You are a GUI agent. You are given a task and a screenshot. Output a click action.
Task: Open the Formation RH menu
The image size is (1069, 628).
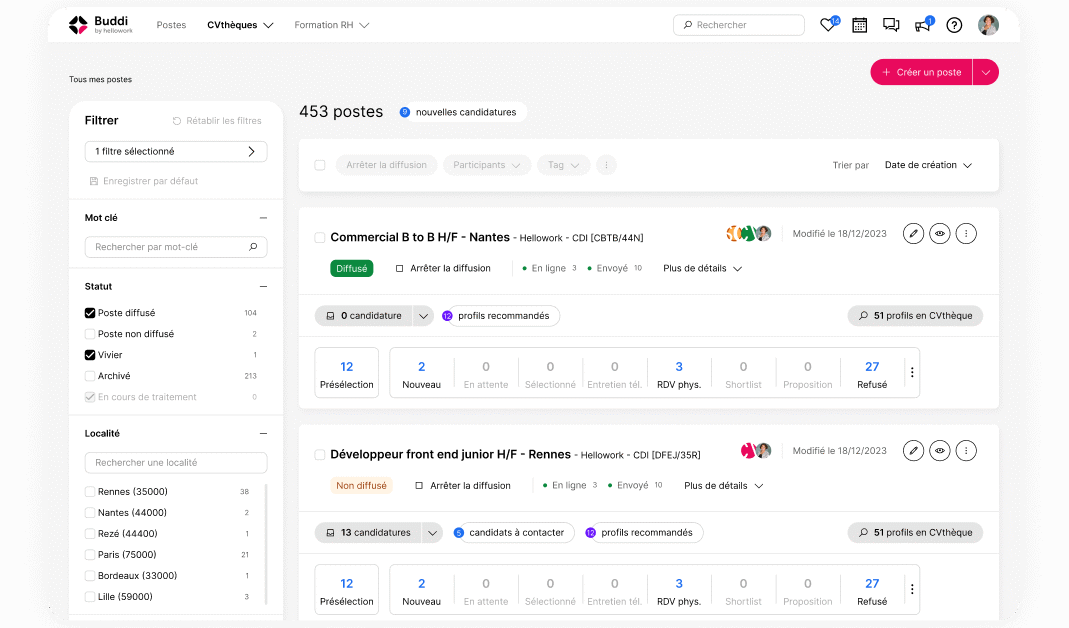click(331, 24)
